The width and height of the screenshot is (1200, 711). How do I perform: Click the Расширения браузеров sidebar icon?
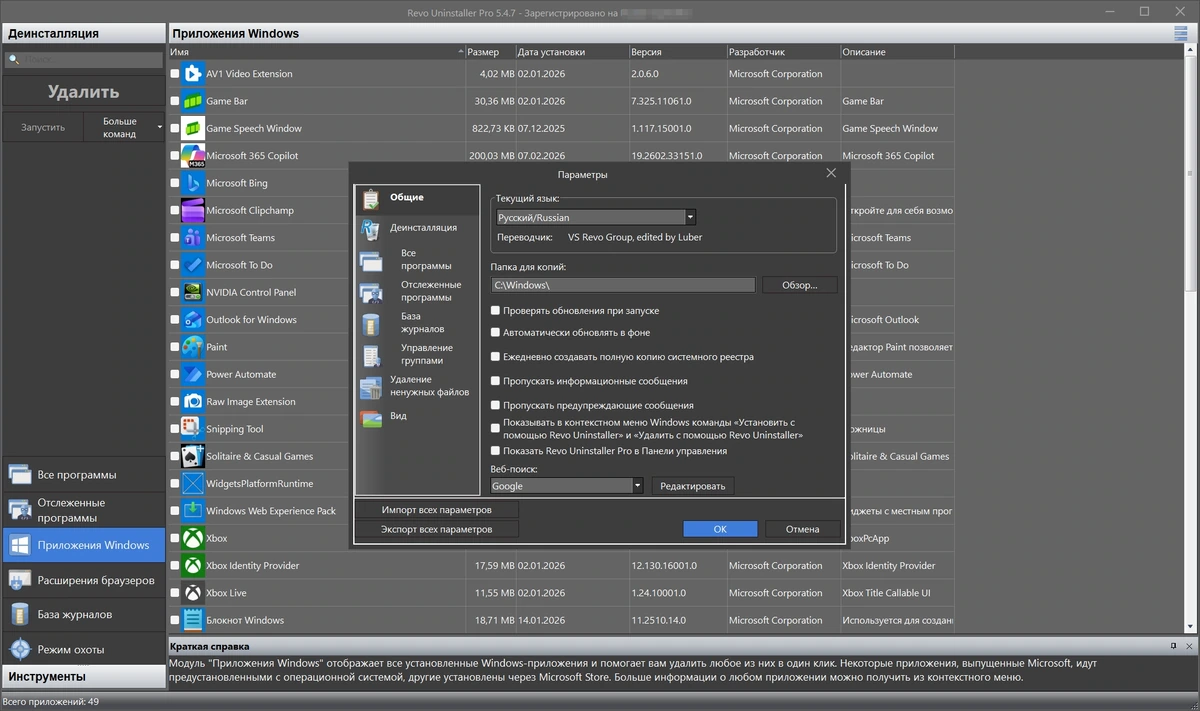[20, 580]
